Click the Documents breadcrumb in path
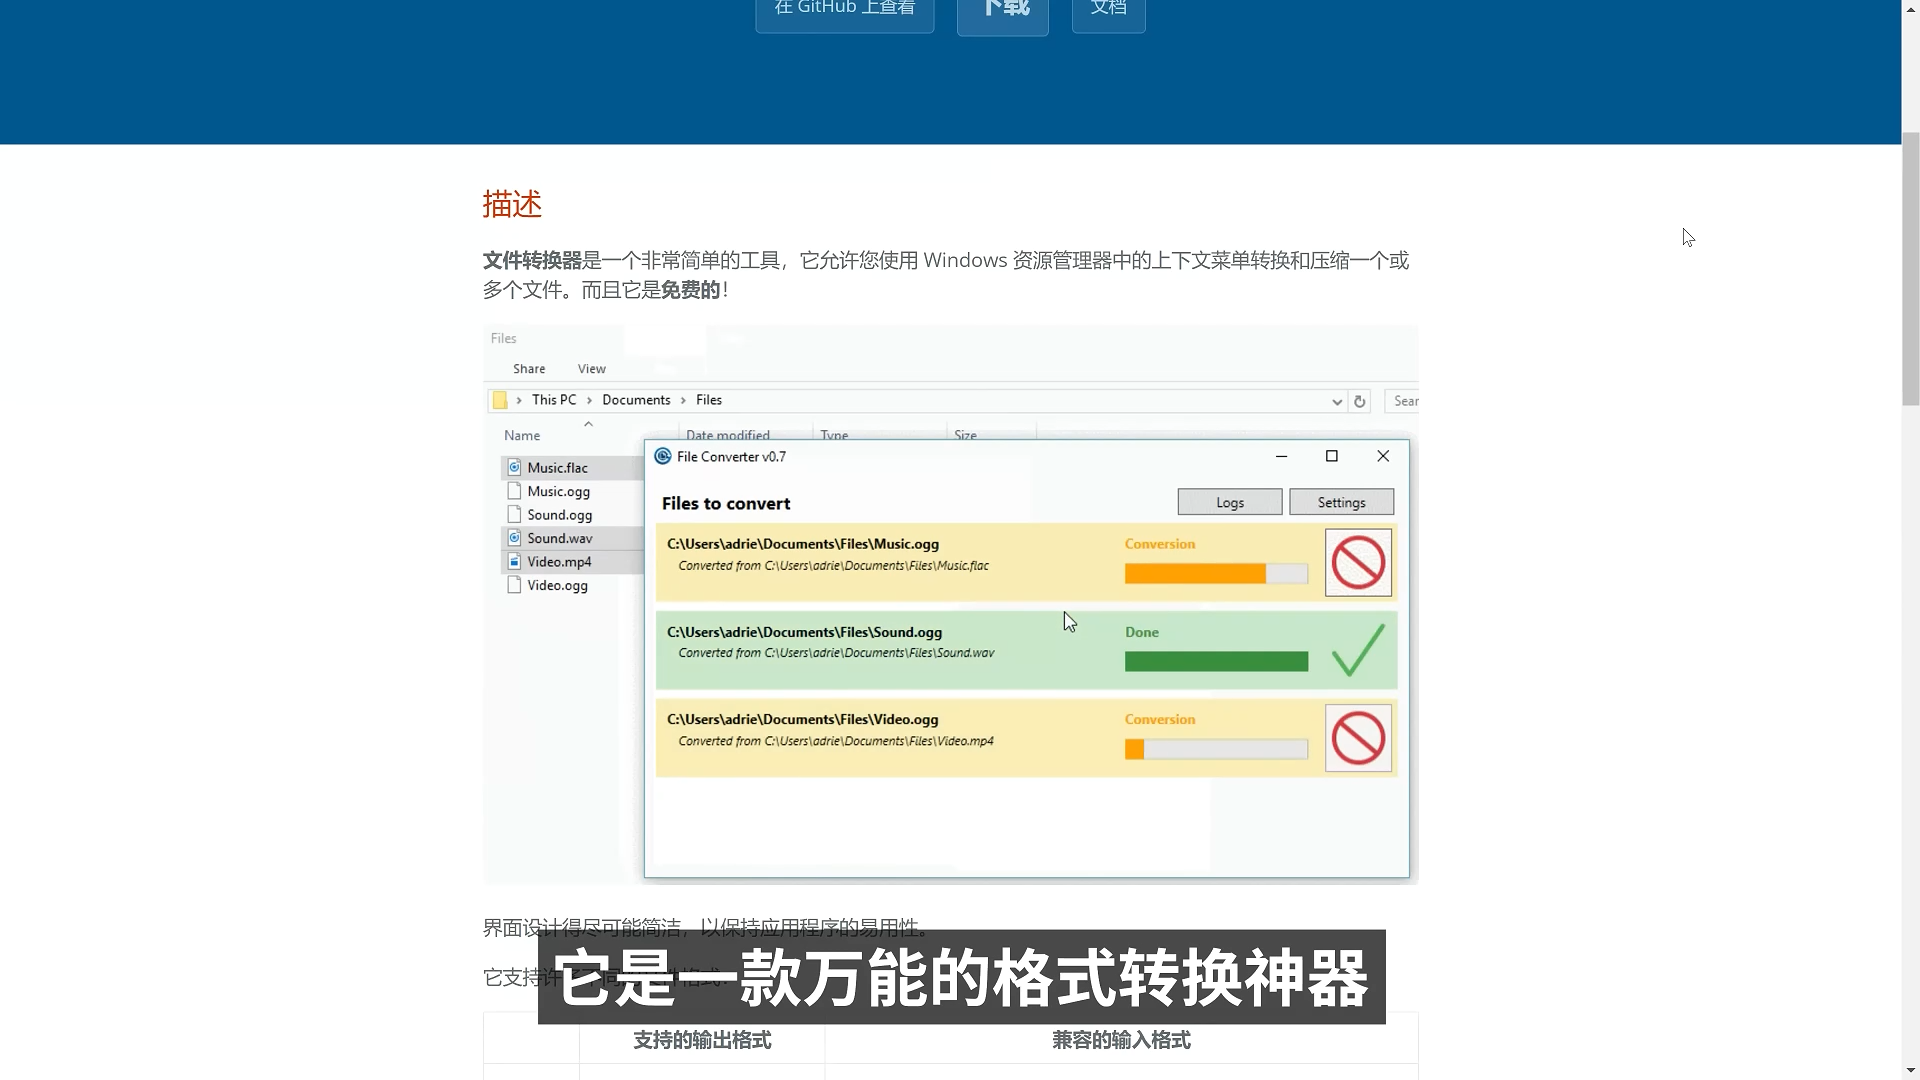Image resolution: width=1920 pixels, height=1080 pixels. pyautogui.click(x=636, y=400)
